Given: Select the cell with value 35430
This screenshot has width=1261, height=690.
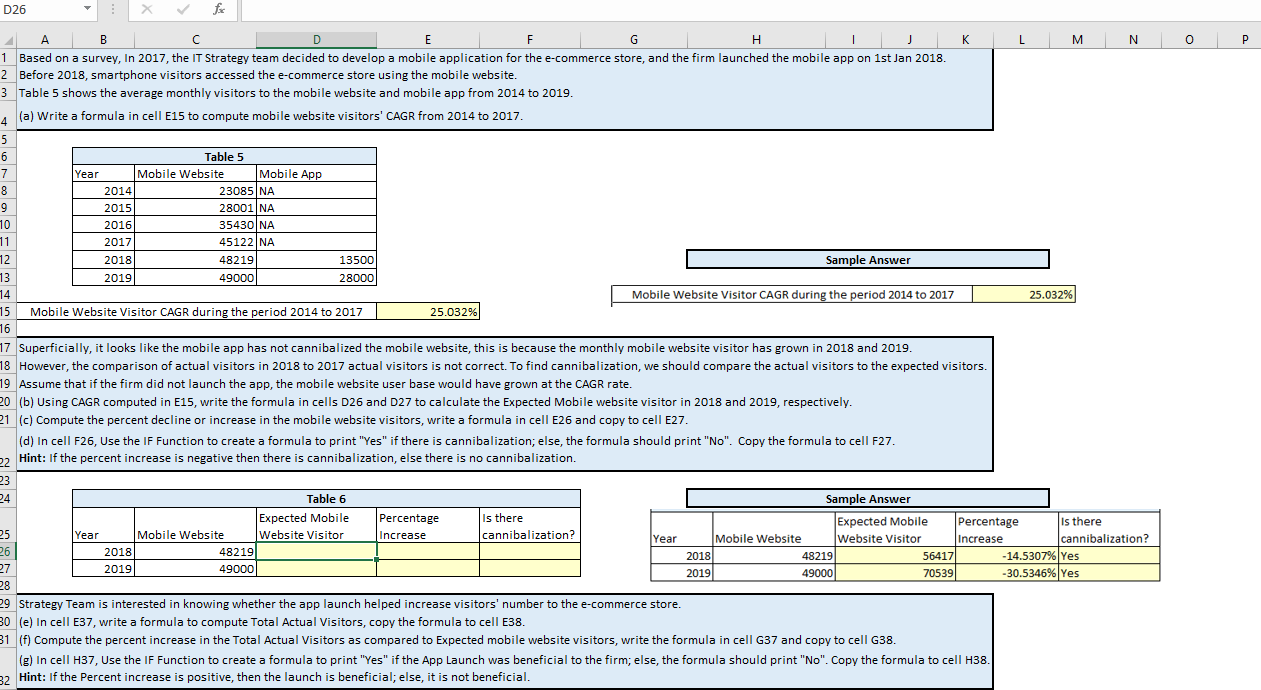Looking at the screenshot, I should pyautogui.click(x=195, y=225).
